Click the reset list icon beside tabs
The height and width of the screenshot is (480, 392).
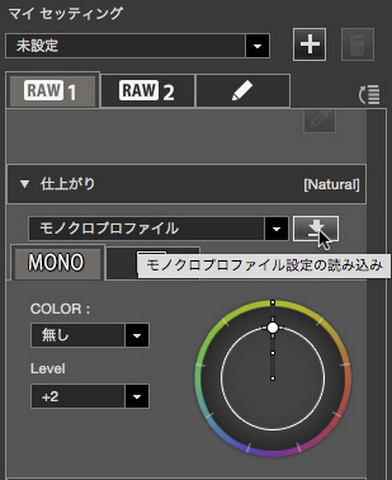(x=369, y=94)
